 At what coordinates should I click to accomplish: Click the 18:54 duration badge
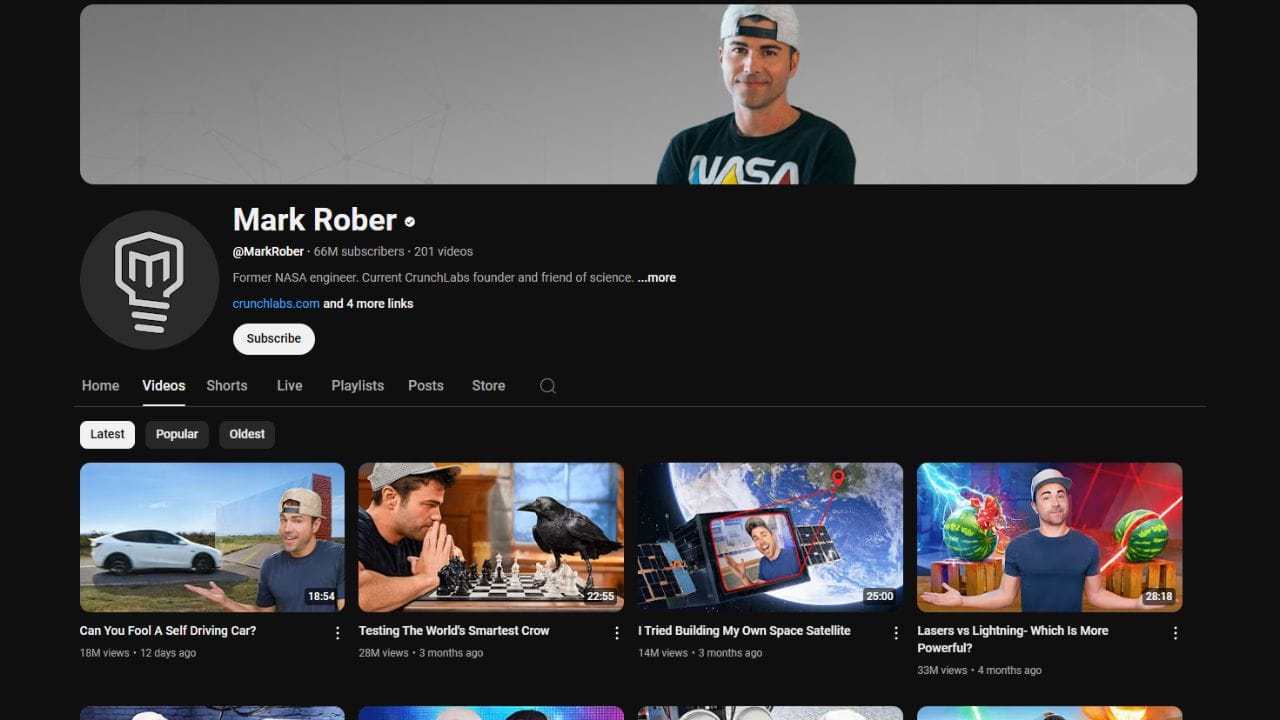(321, 597)
